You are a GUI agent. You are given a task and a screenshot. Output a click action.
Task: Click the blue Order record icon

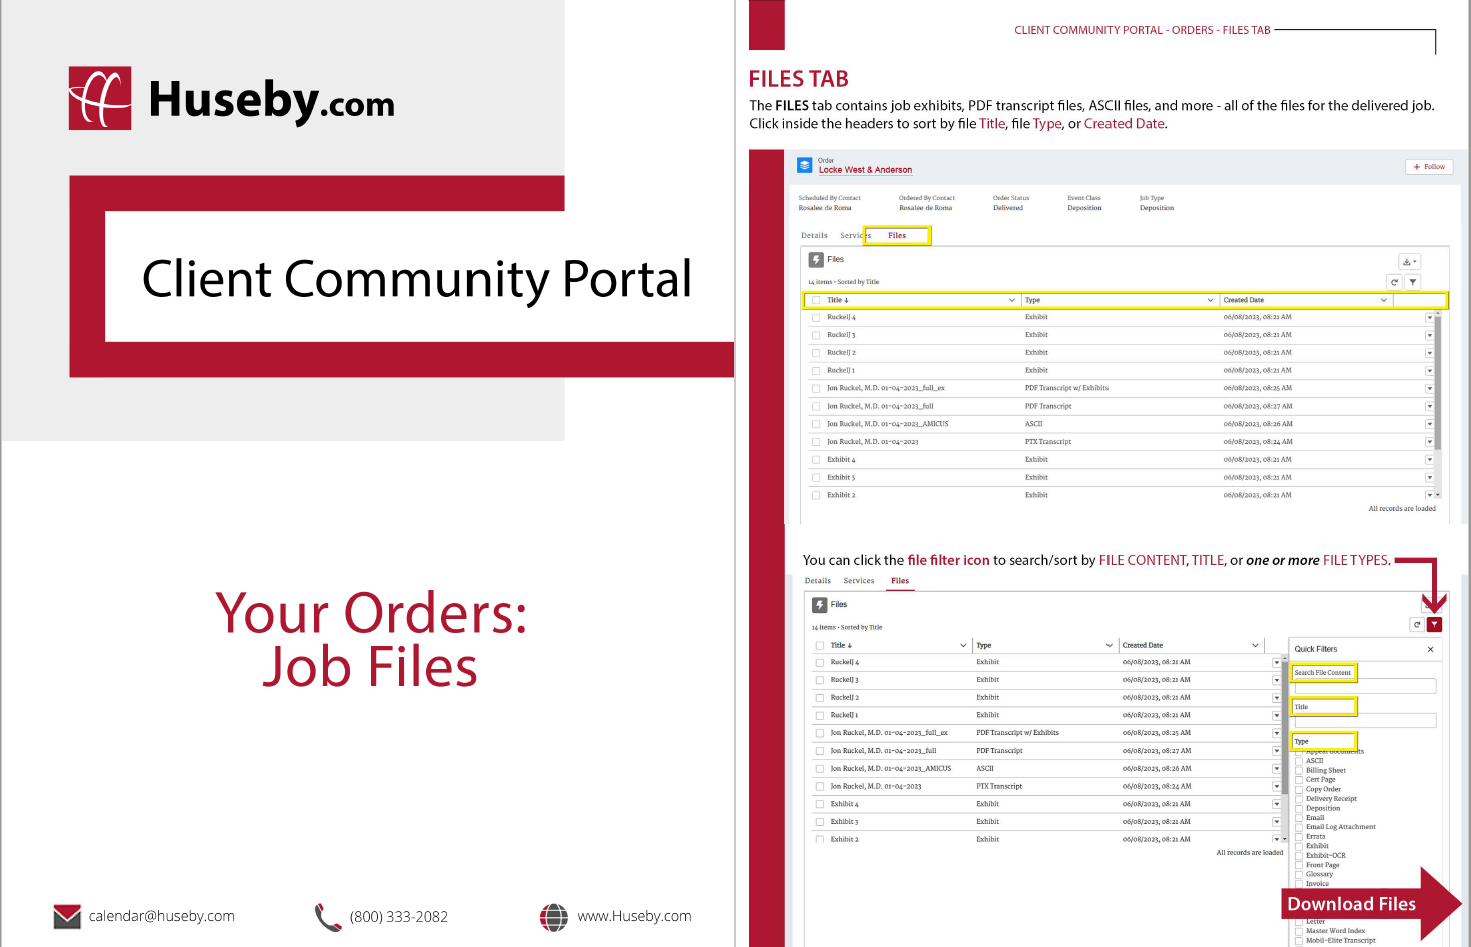coord(805,165)
